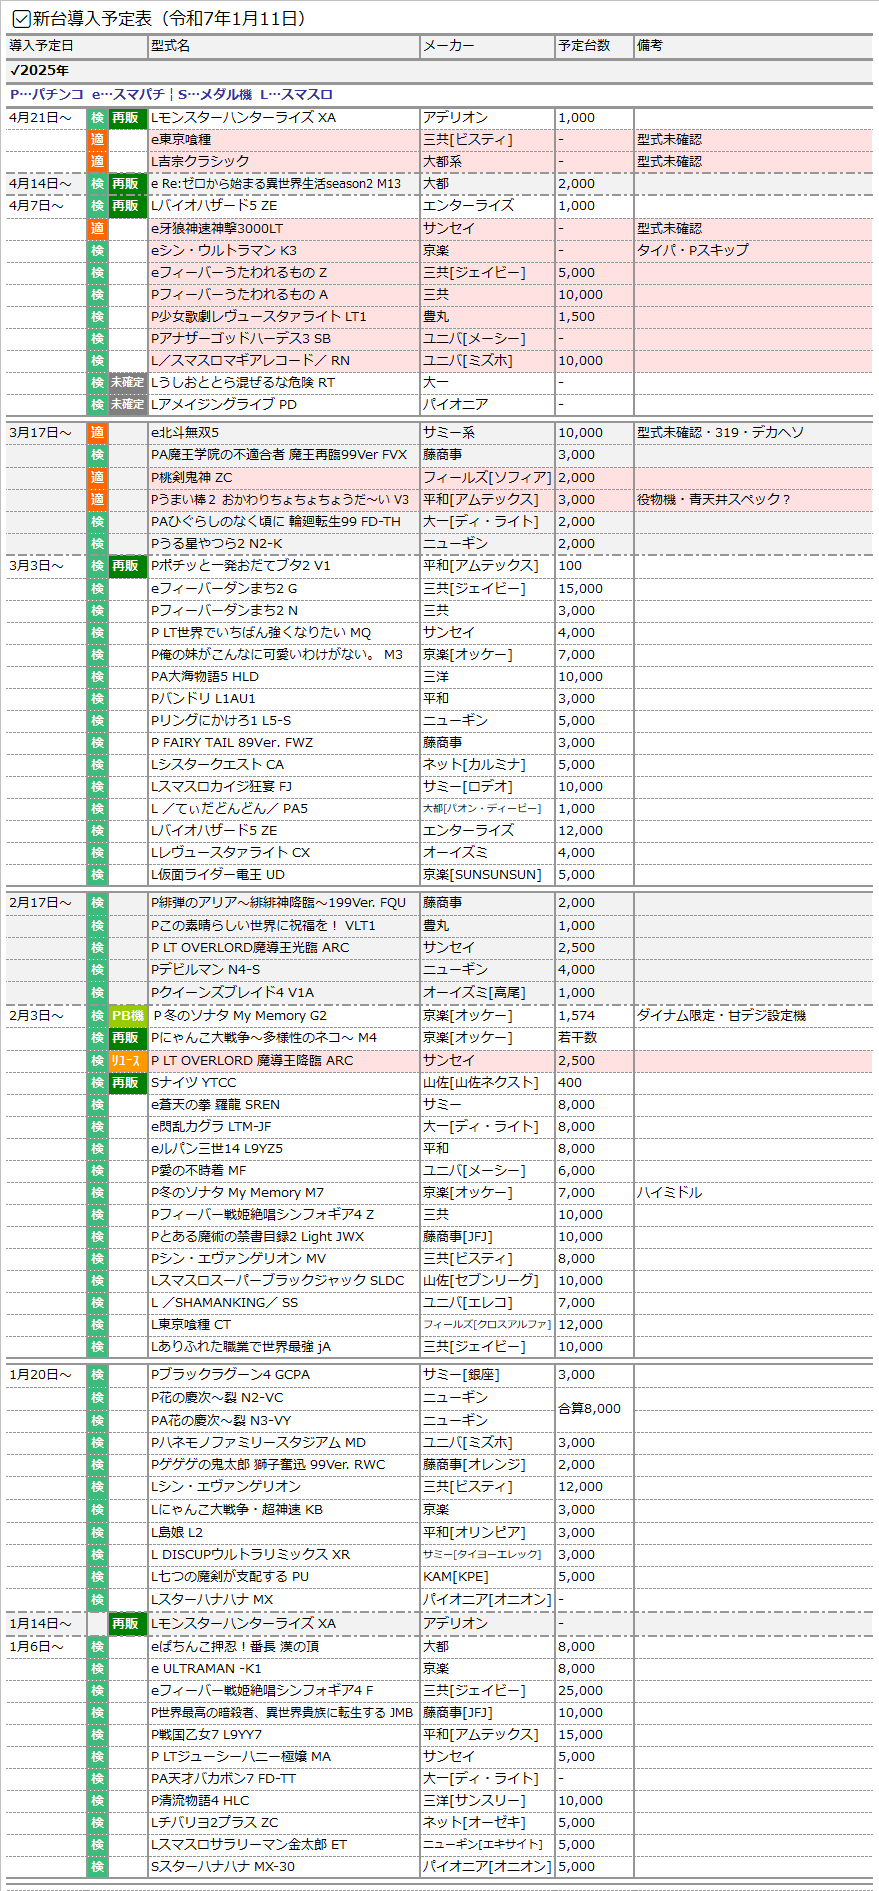
Task: Click the Lスマスロスーパーブラックジャック SLDC entry
Action: click(x=278, y=1281)
